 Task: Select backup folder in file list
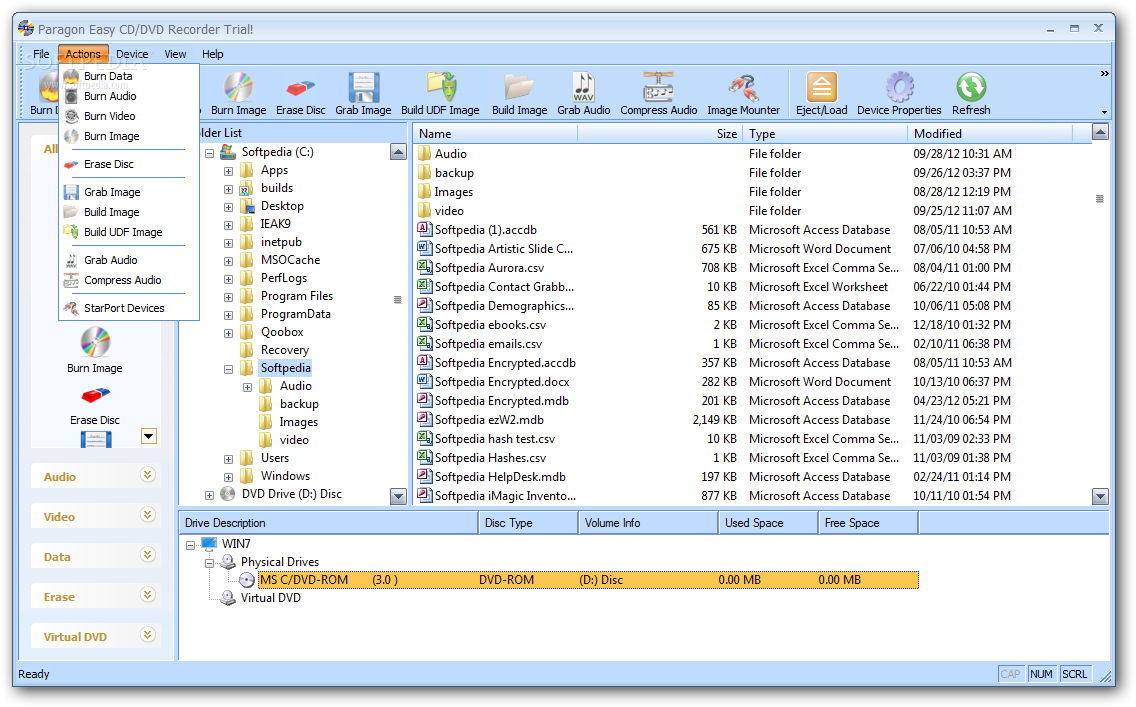coord(454,173)
